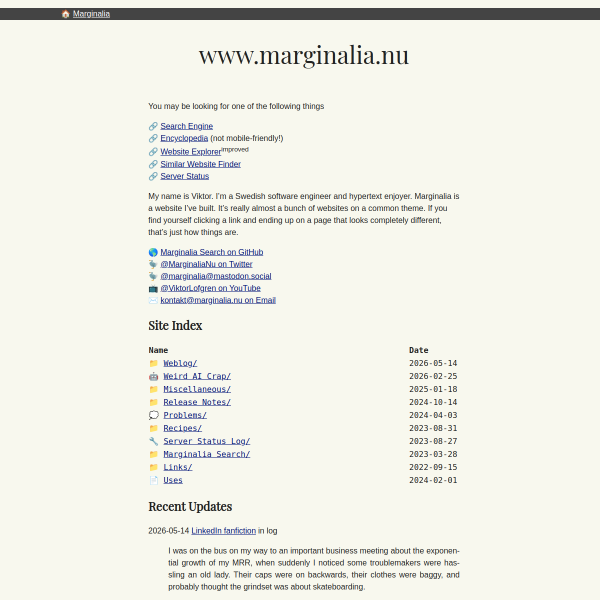Click date 2023-03-28 in site index
The height and width of the screenshot is (600, 600).
433,454
